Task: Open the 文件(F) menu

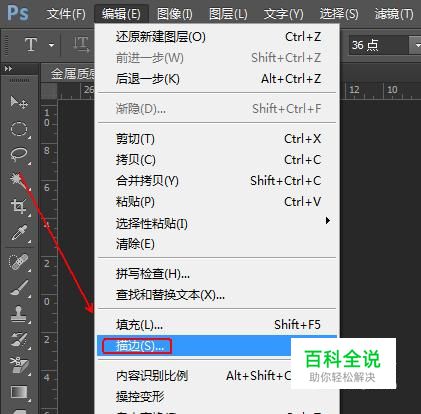Action: pyautogui.click(x=66, y=14)
